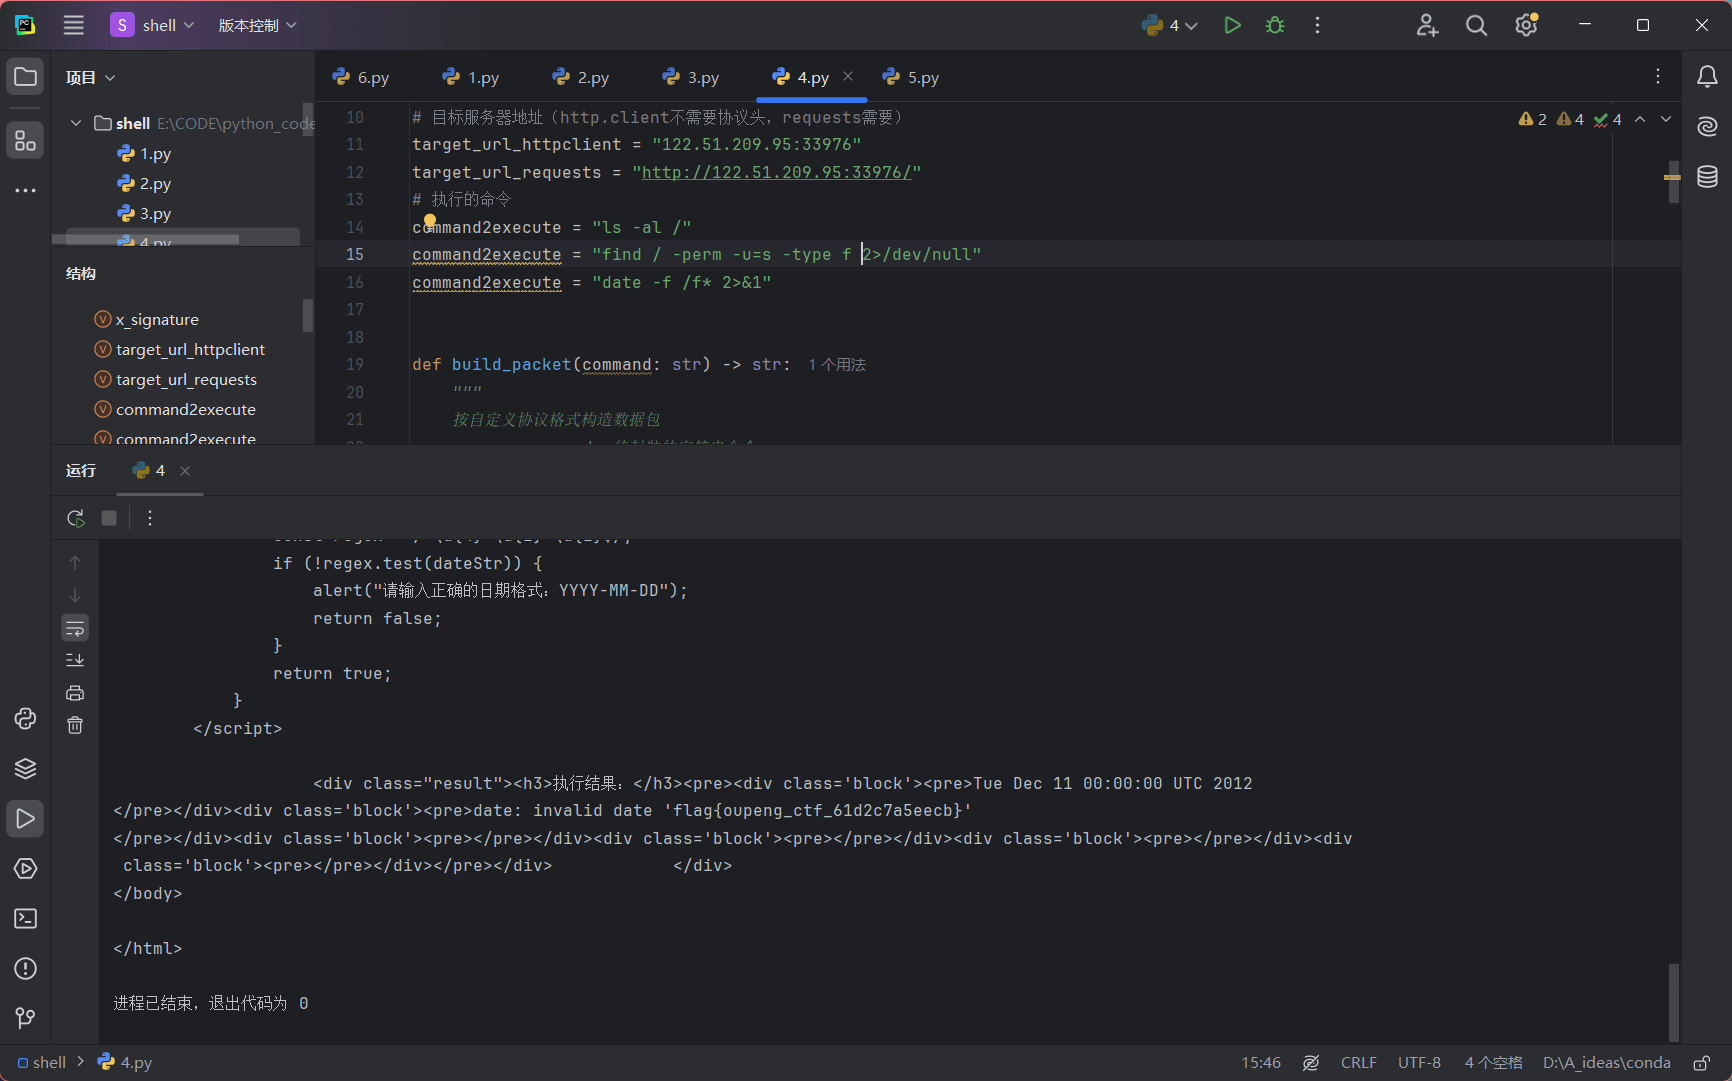The width and height of the screenshot is (1732, 1081).
Task: Close the run tab 4
Action: pos(185,471)
